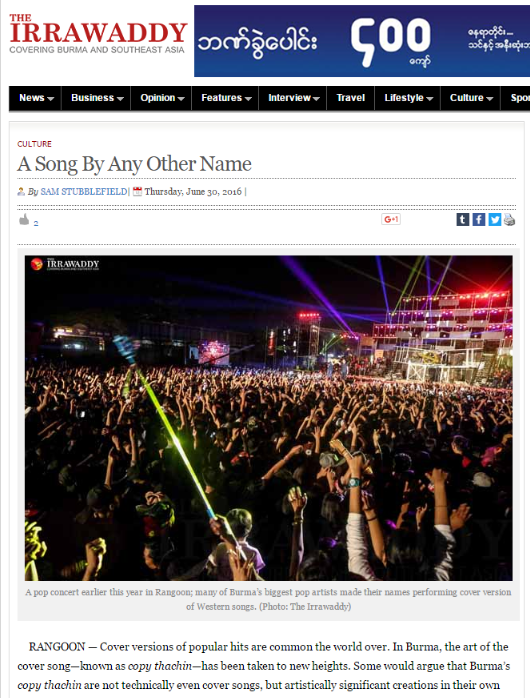Expand the News dropdown menu
Image resolution: width=530 pixels, height=698 pixels.
[x=36, y=98]
